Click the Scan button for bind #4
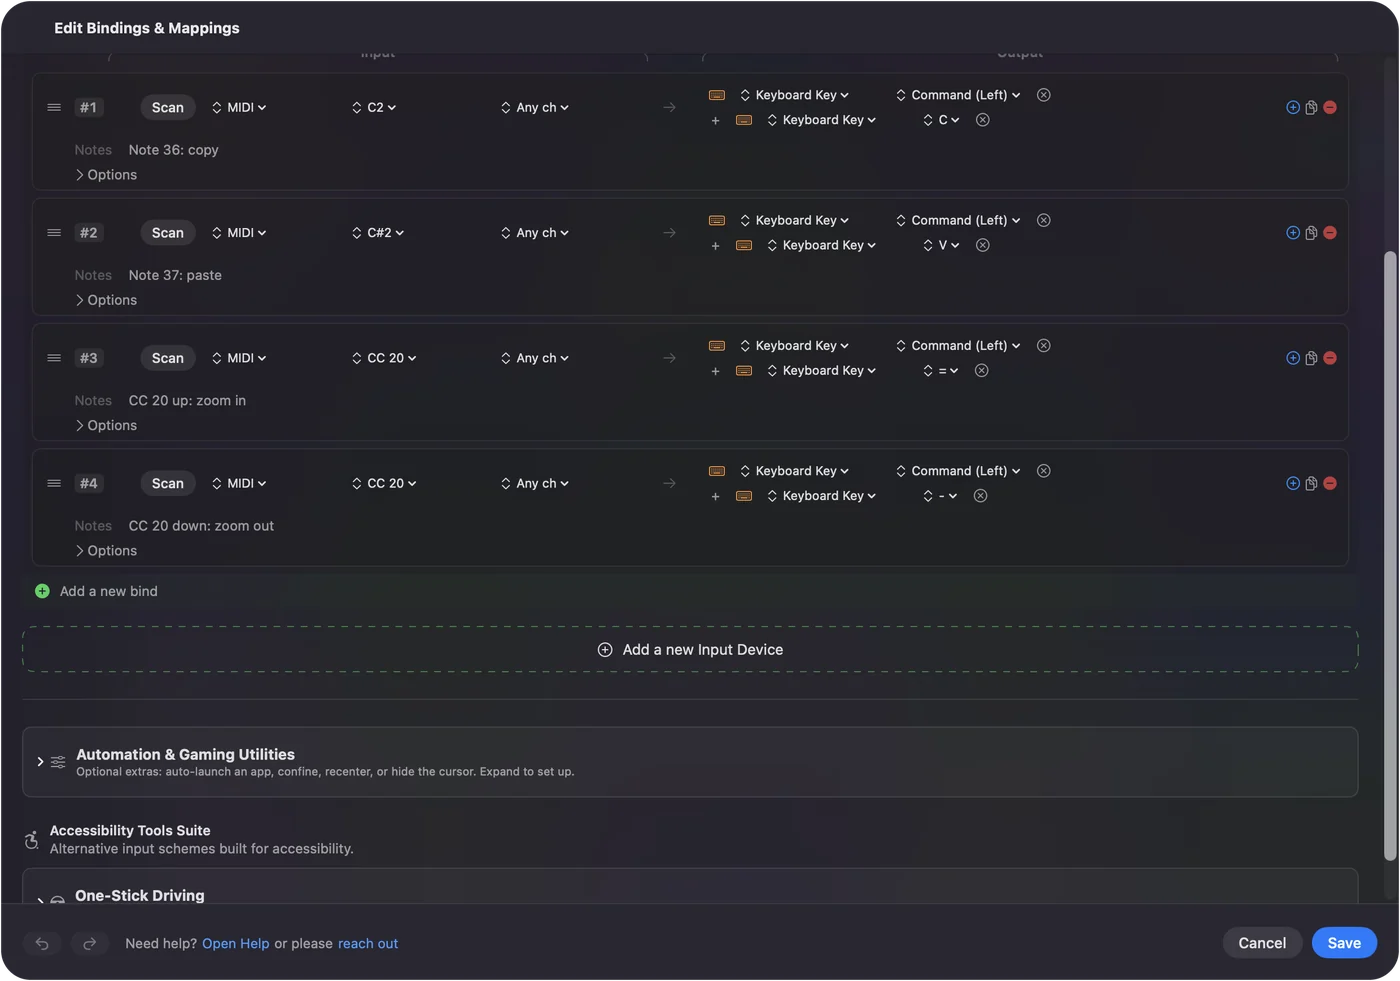 coord(168,483)
